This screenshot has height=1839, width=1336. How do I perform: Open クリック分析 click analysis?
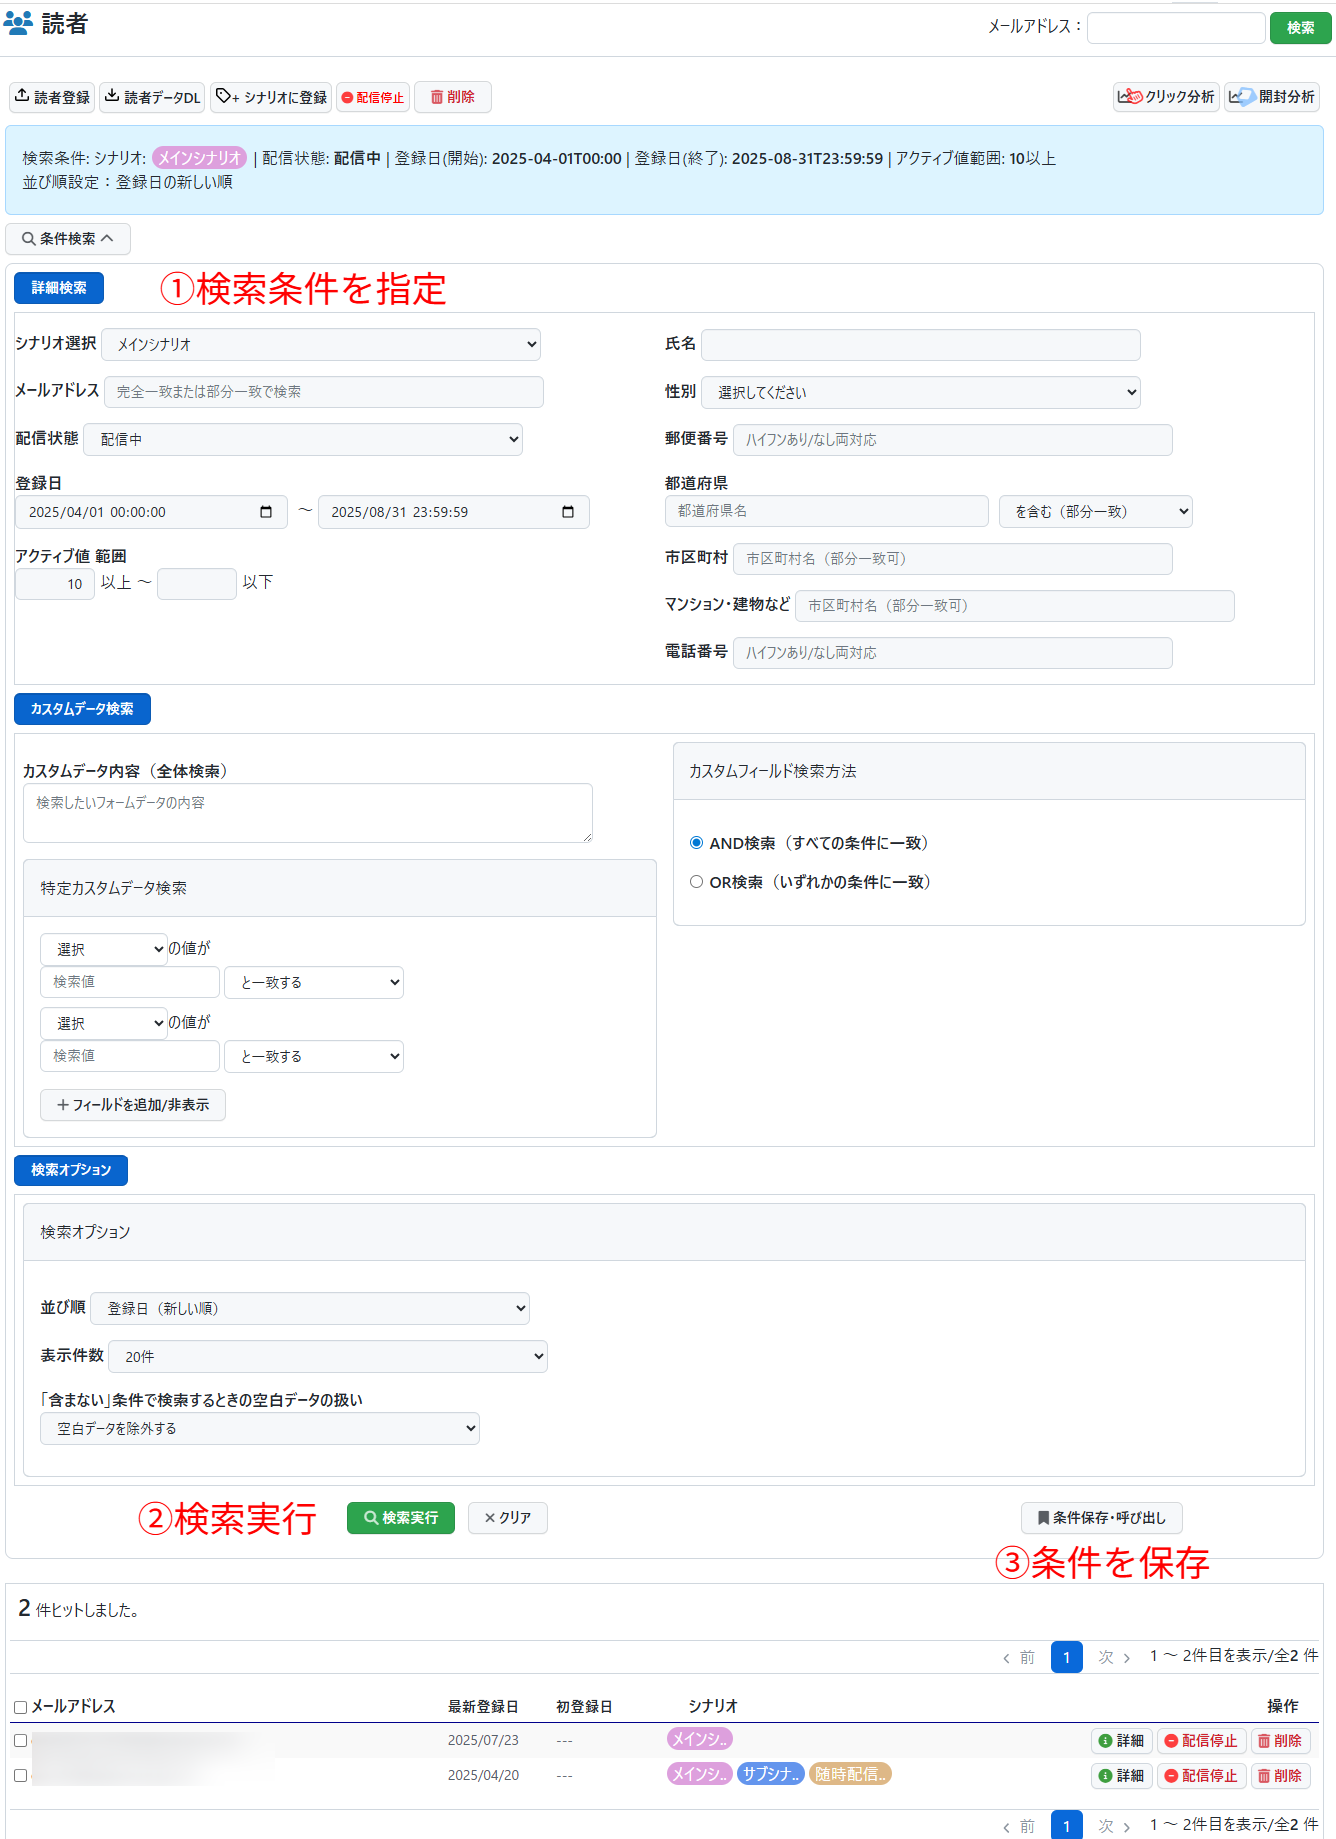click(x=1166, y=97)
